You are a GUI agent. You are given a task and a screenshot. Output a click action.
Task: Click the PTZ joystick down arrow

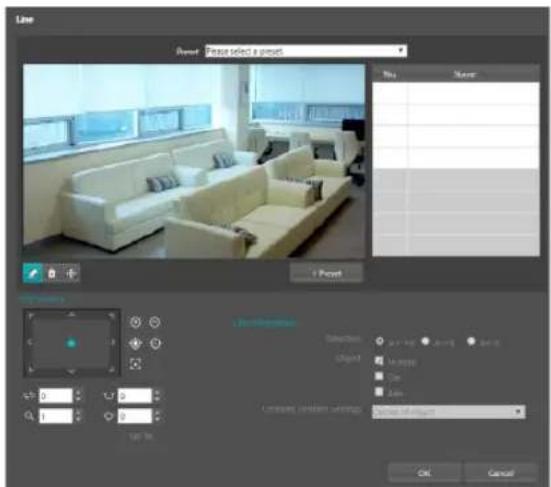72,371
